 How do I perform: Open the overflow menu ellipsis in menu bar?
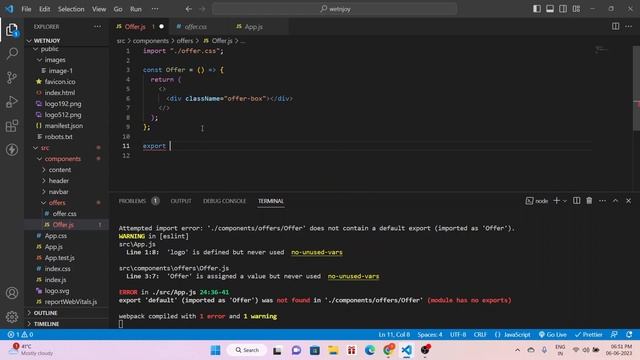(155, 9)
